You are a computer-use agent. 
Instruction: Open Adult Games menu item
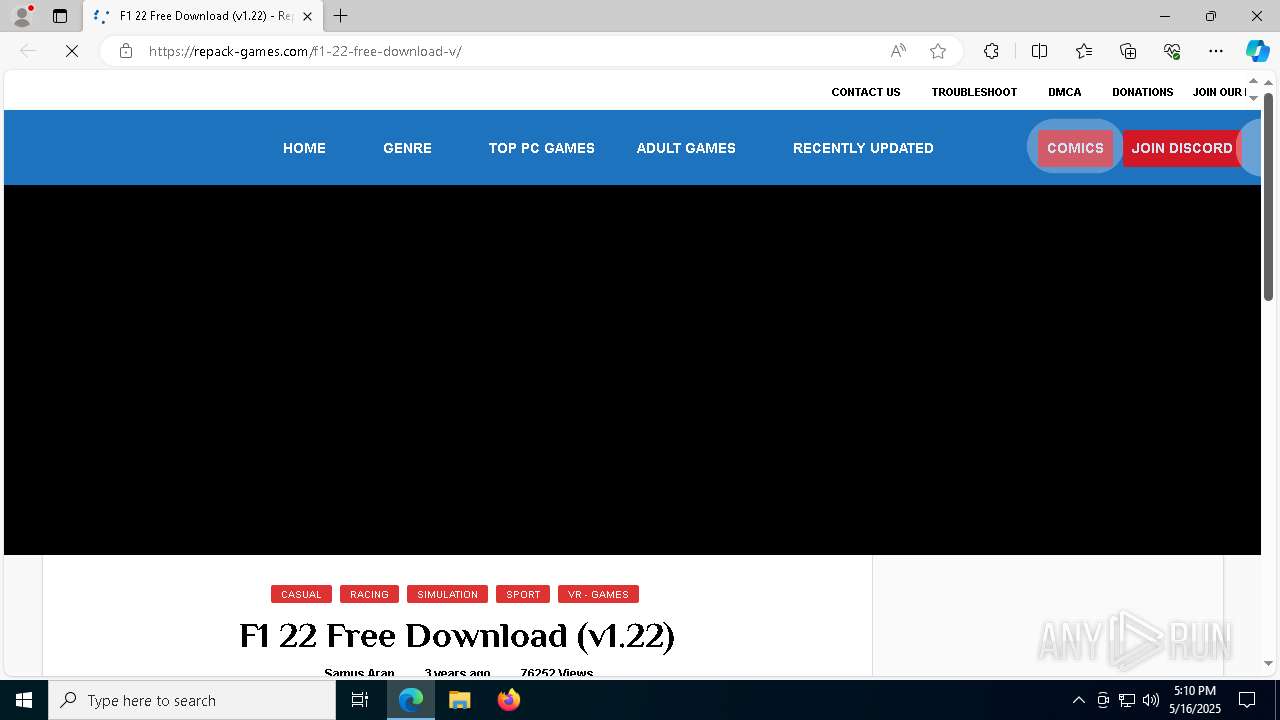[686, 148]
